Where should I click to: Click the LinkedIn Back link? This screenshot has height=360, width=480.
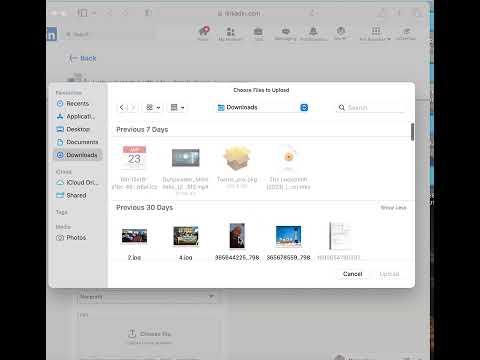pyautogui.click(x=82, y=59)
